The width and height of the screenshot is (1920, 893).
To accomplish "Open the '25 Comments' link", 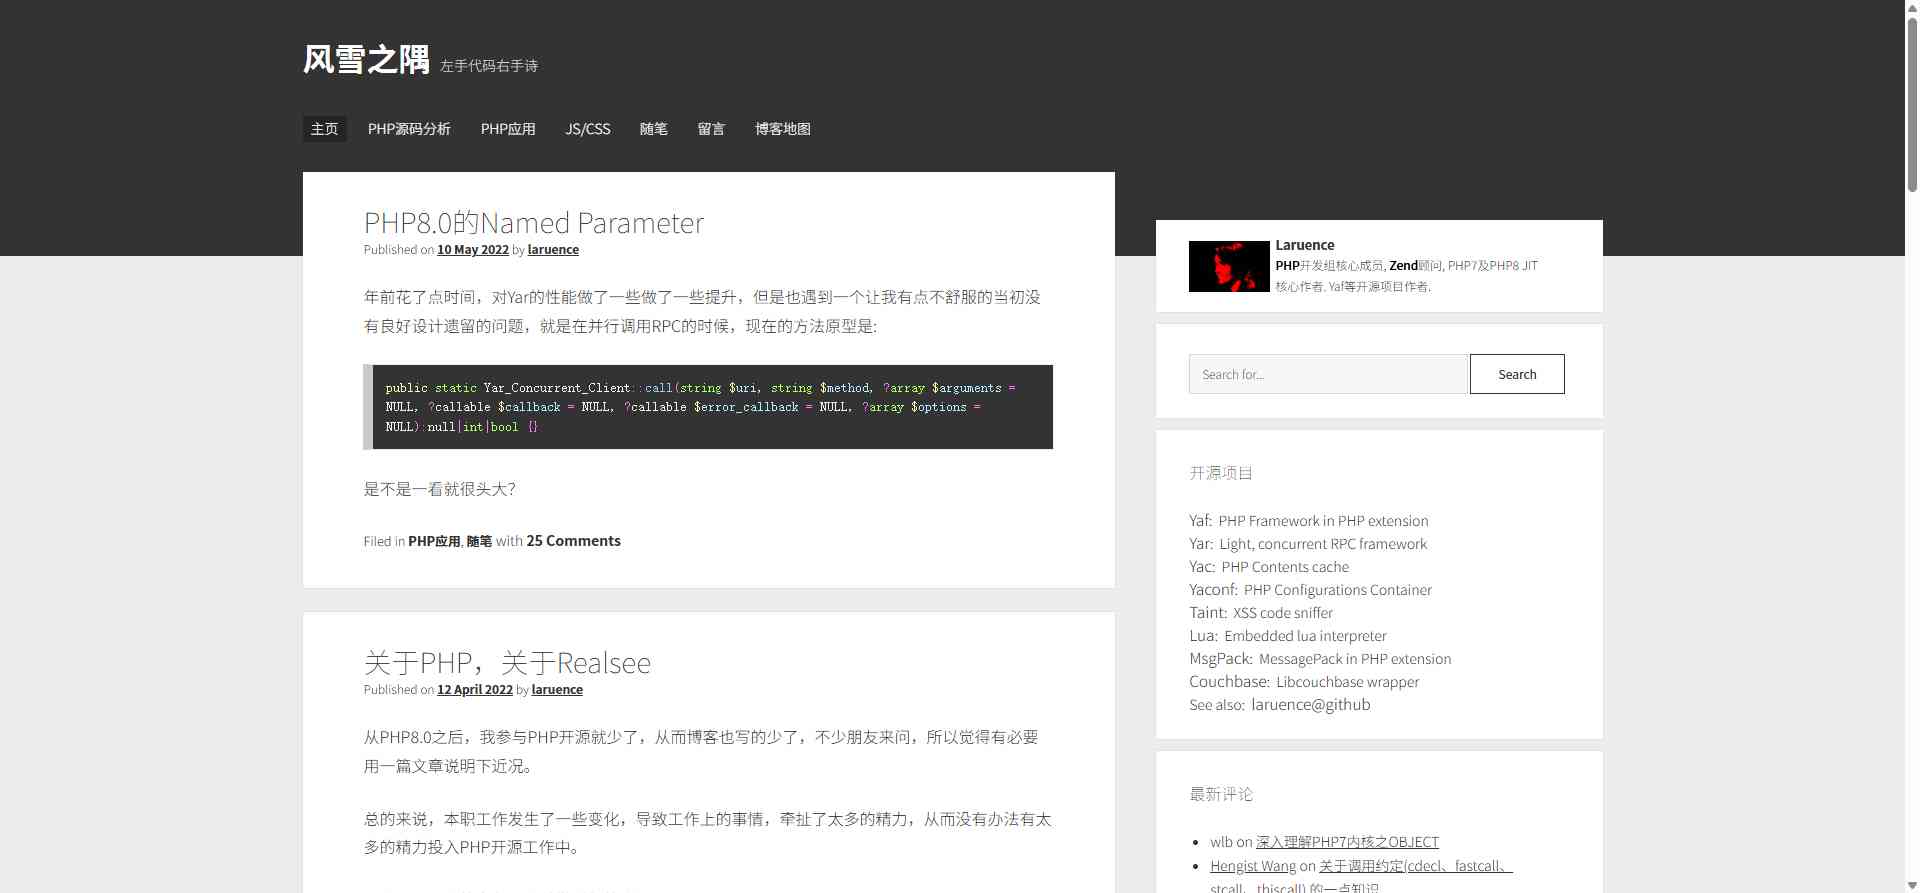I will click(x=573, y=541).
